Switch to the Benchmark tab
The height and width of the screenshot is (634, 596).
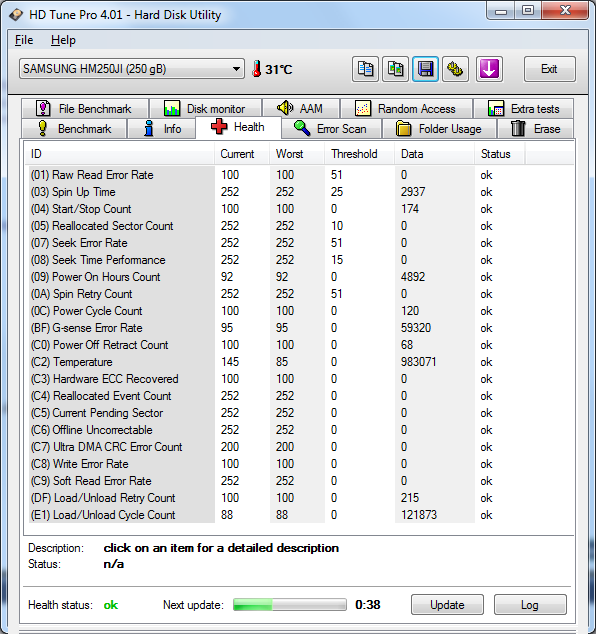74,129
